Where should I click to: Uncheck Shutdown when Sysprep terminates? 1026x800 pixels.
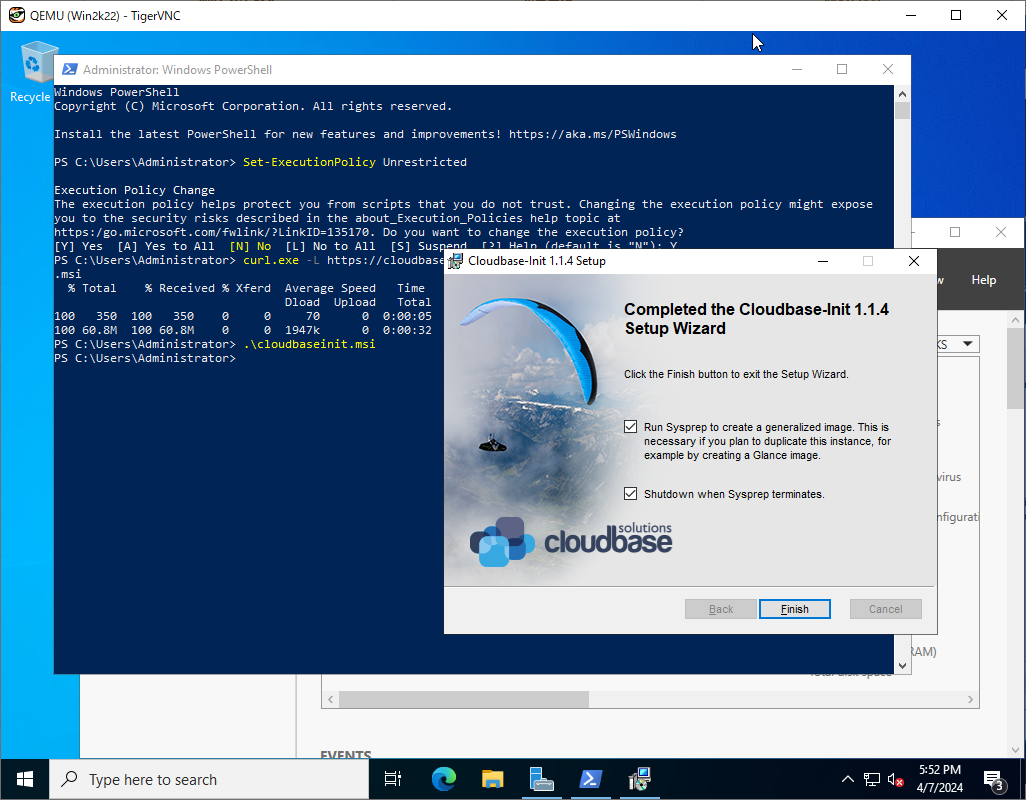(x=630, y=494)
